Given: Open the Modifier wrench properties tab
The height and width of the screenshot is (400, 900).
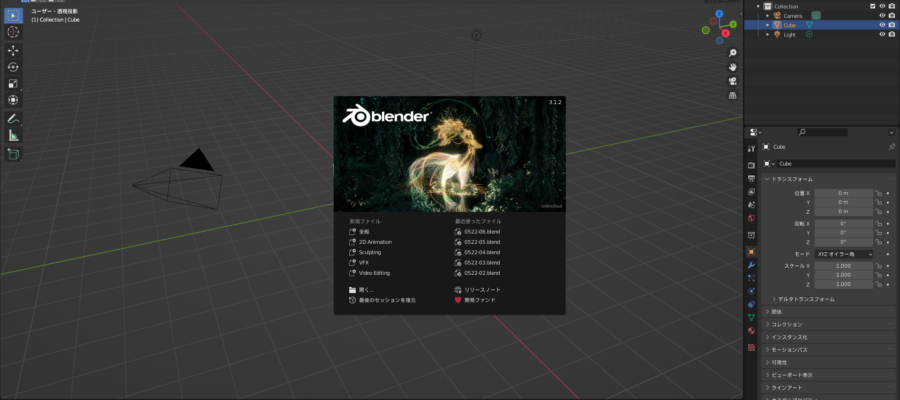Looking at the screenshot, I should 751,265.
